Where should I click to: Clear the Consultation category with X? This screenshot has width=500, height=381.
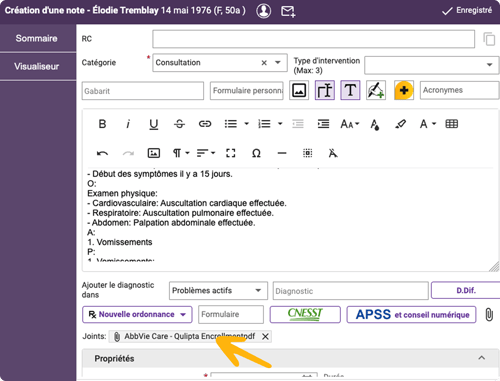[x=264, y=63]
